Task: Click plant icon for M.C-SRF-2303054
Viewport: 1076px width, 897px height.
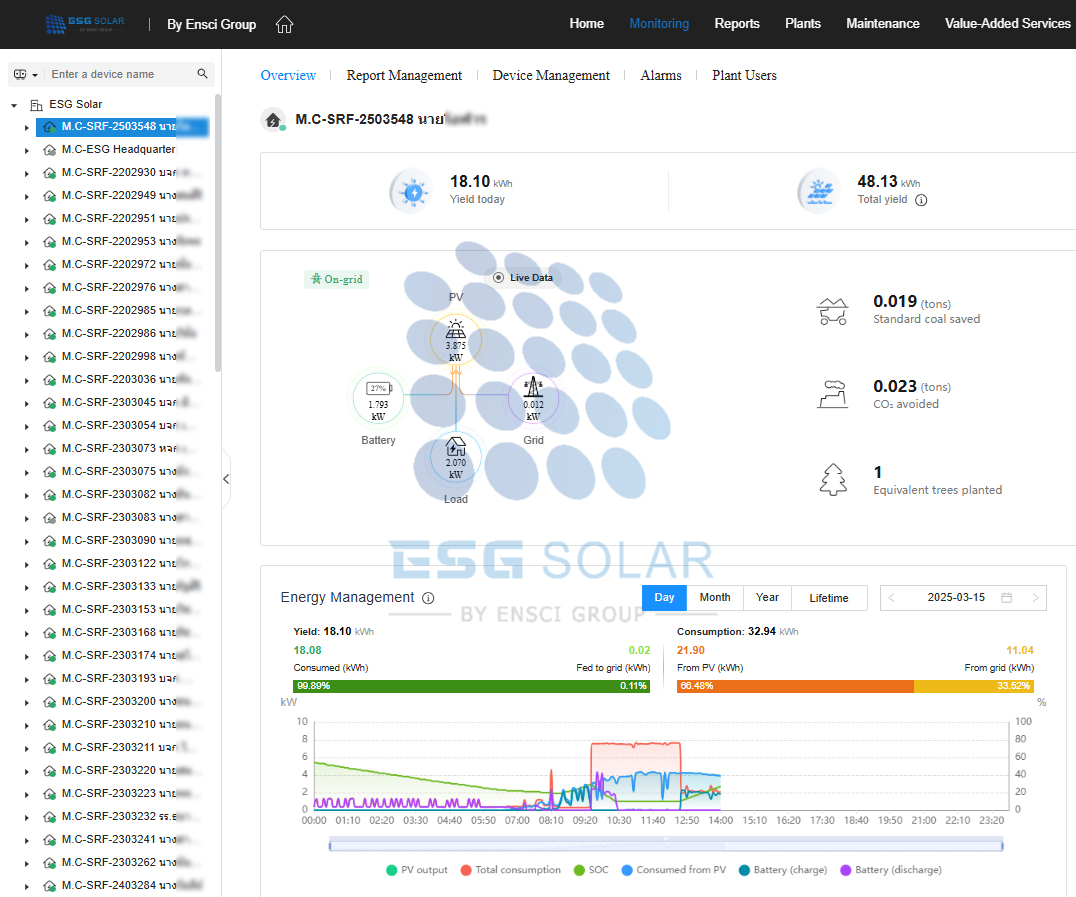Action: pyautogui.click(x=49, y=426)
